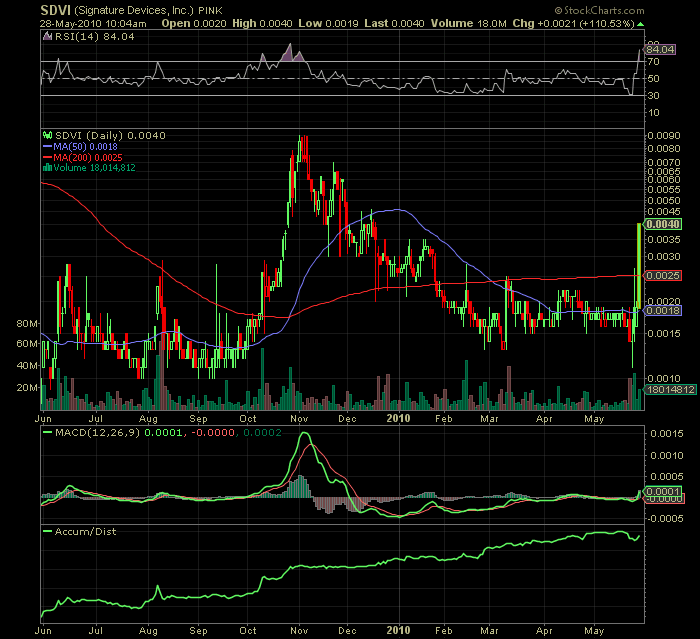The height and width of the screenshot is (639, 700).
Task: Click the SDVI (Daily) 0.0040 legend label
Action: tap(110, 135)
